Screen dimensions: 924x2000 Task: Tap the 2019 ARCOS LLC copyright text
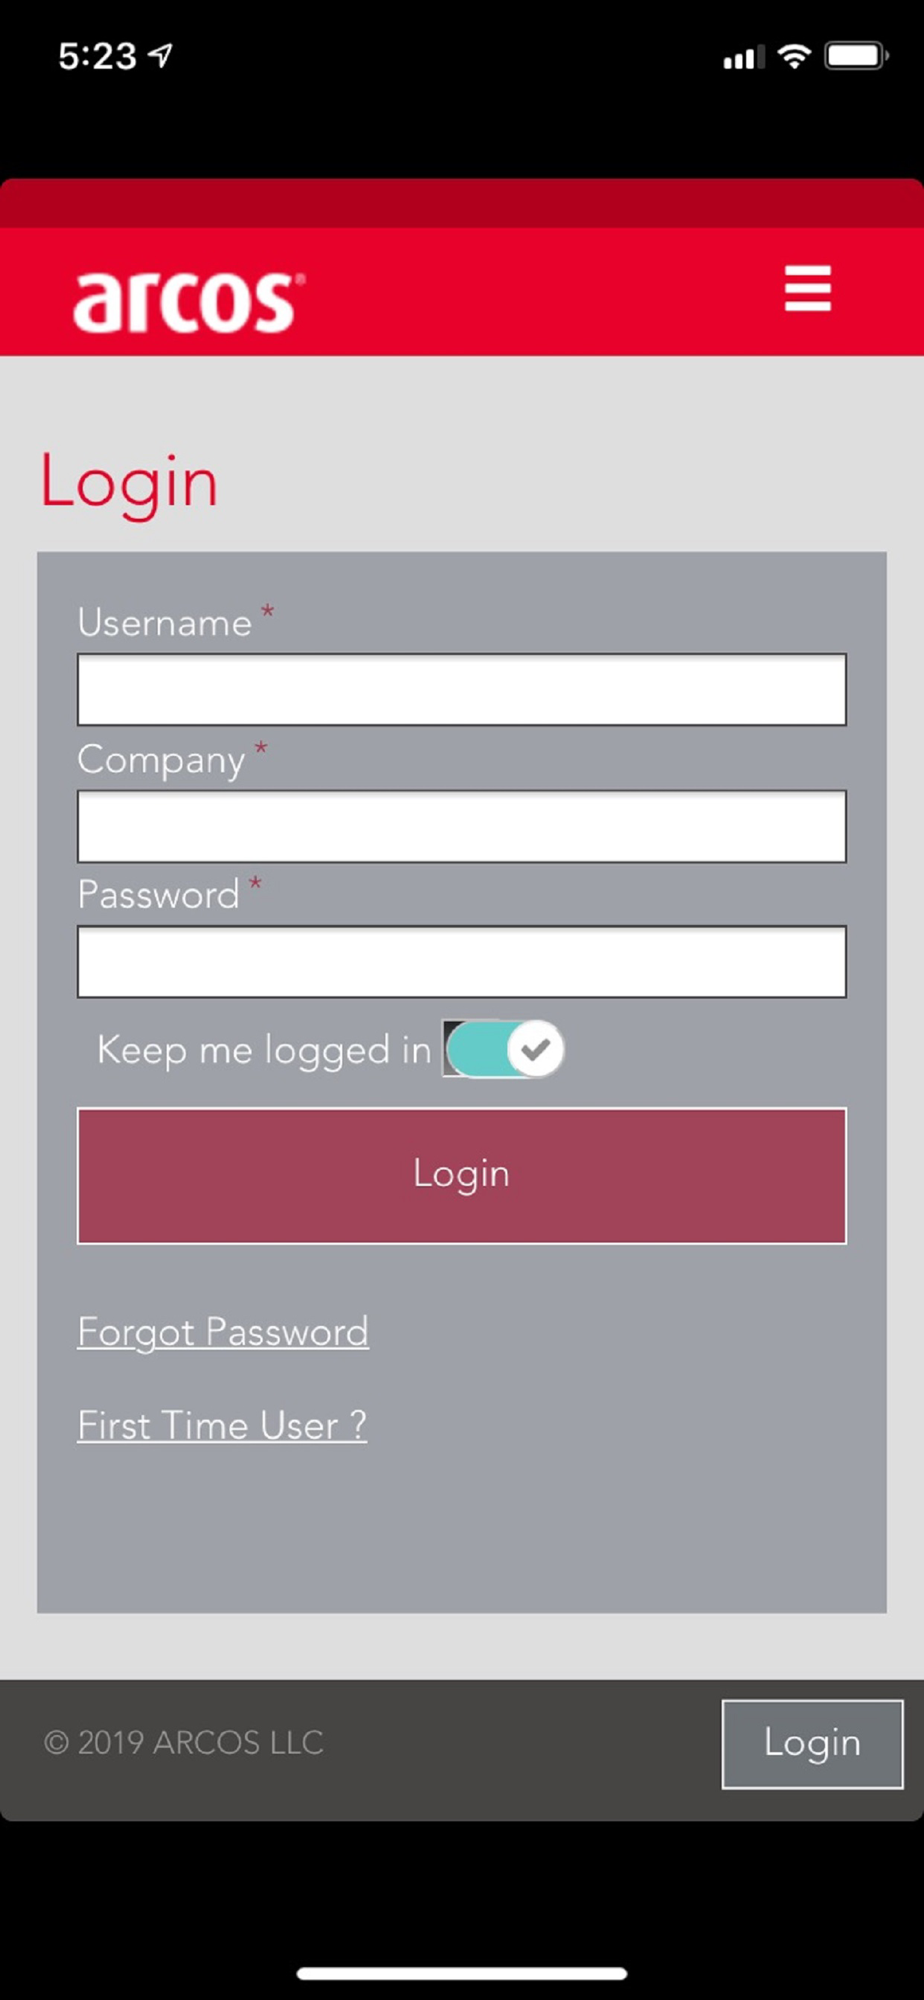pos(184,1742)
